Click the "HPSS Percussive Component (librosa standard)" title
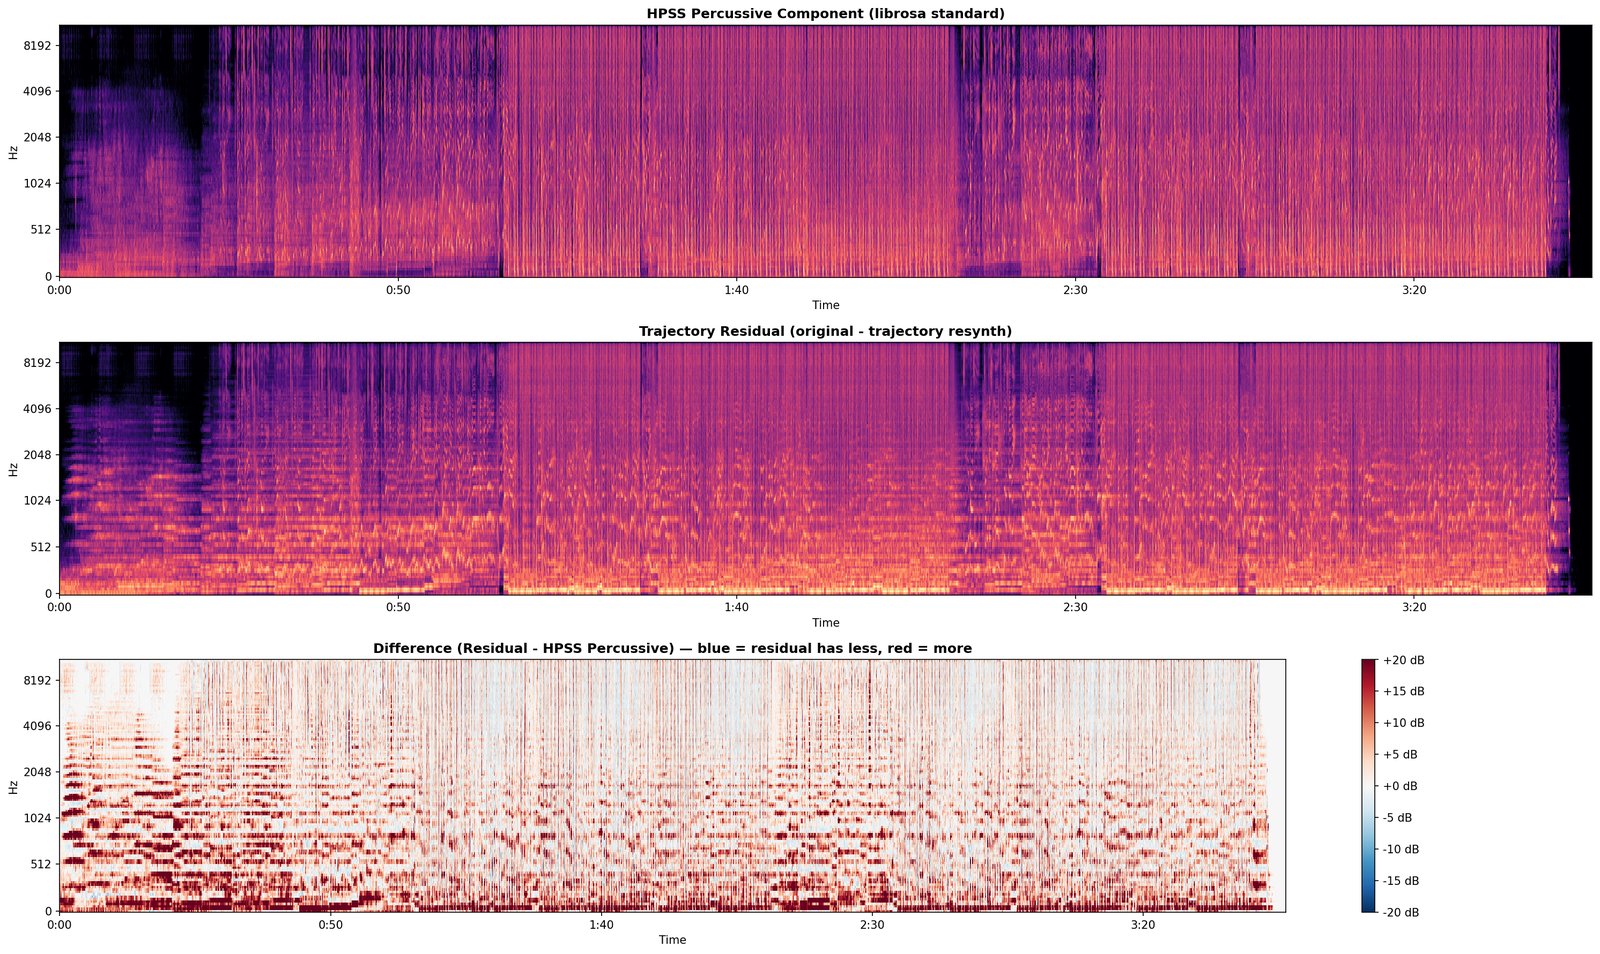This screenshot has height=954, width=1600. click(x=825, y=13)
